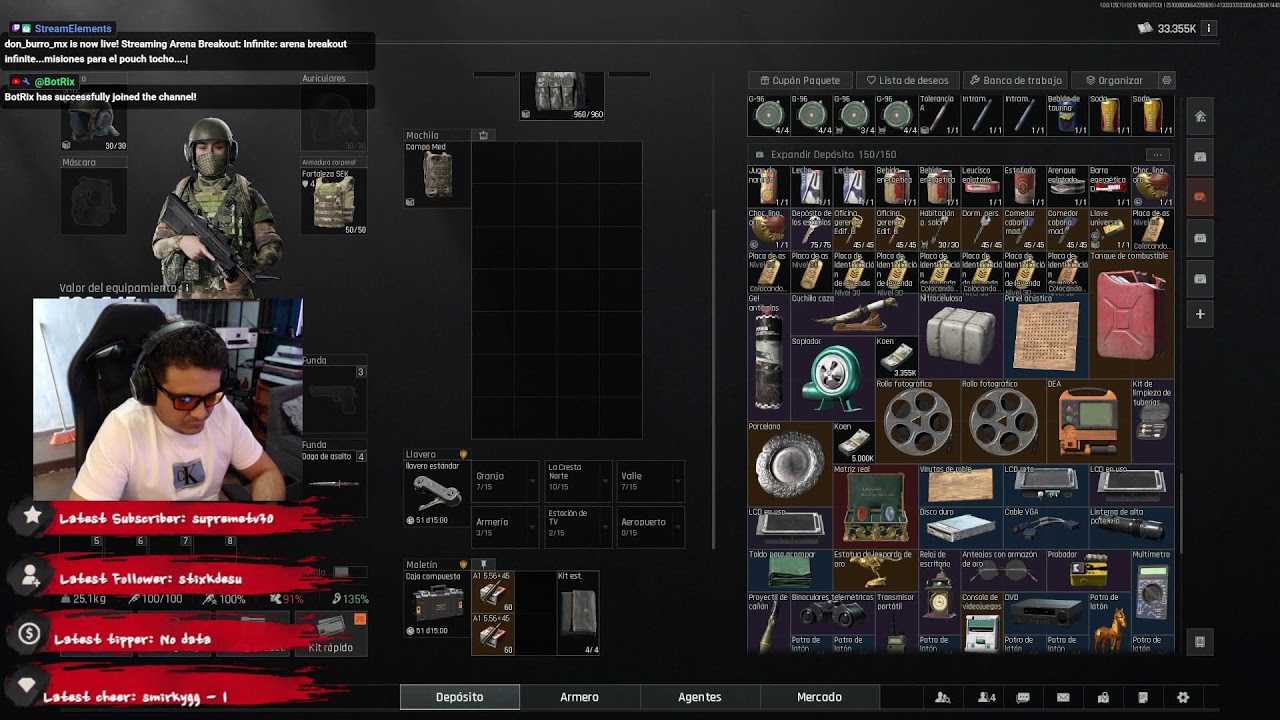Select the Multímetro item
Viewport: 1280px width, 720px height.
(1152, 591)
